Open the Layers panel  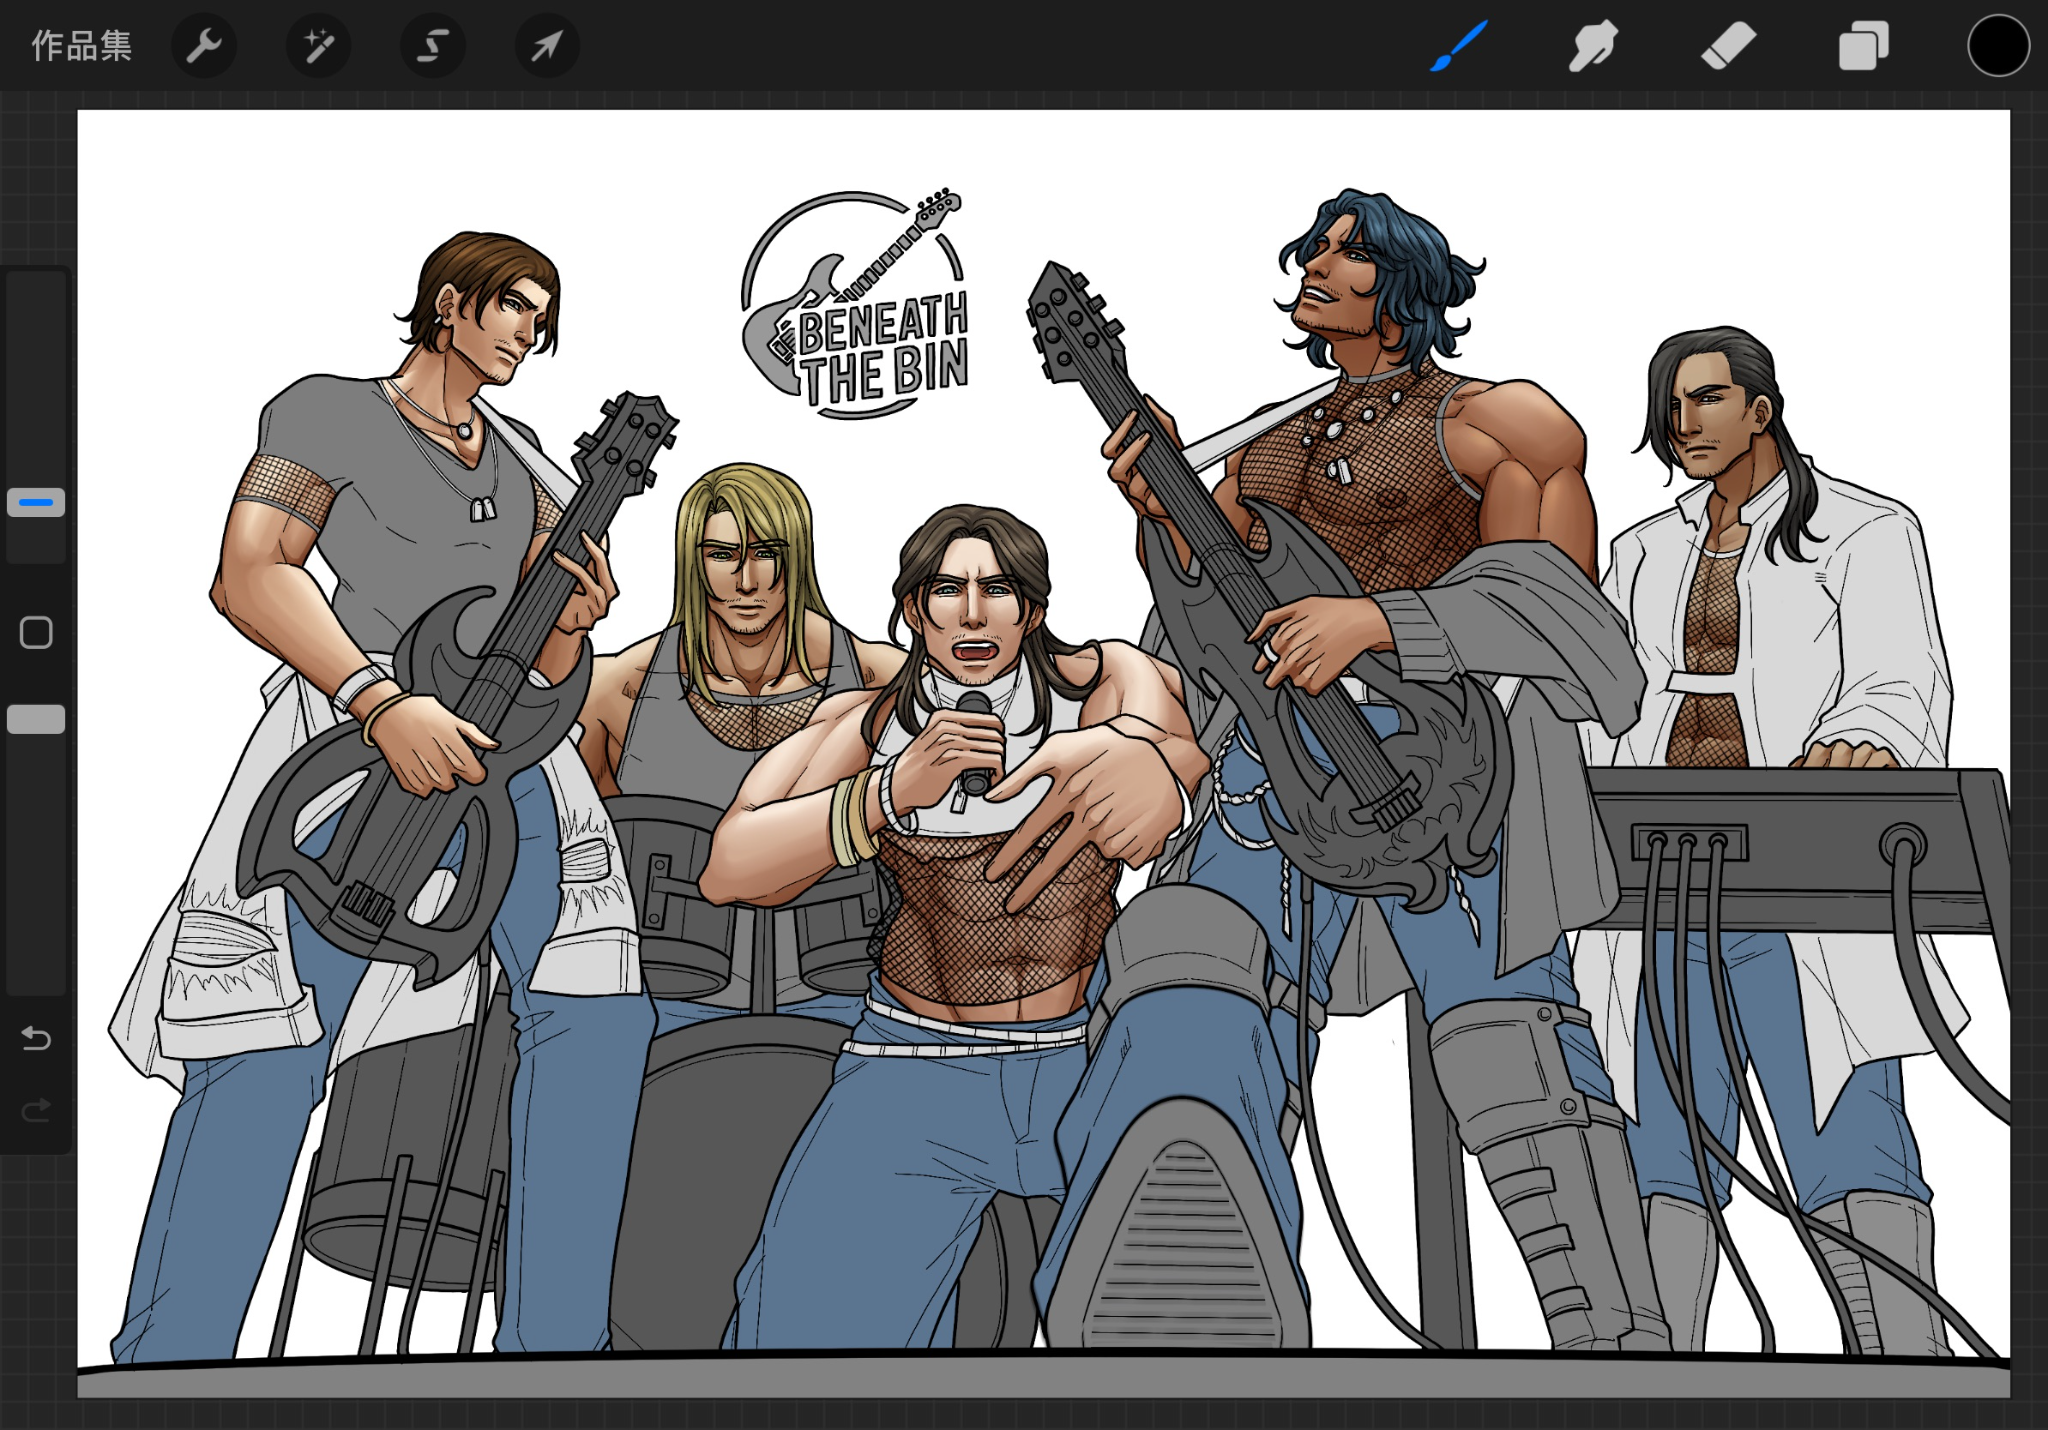(x=1863, y=46)
